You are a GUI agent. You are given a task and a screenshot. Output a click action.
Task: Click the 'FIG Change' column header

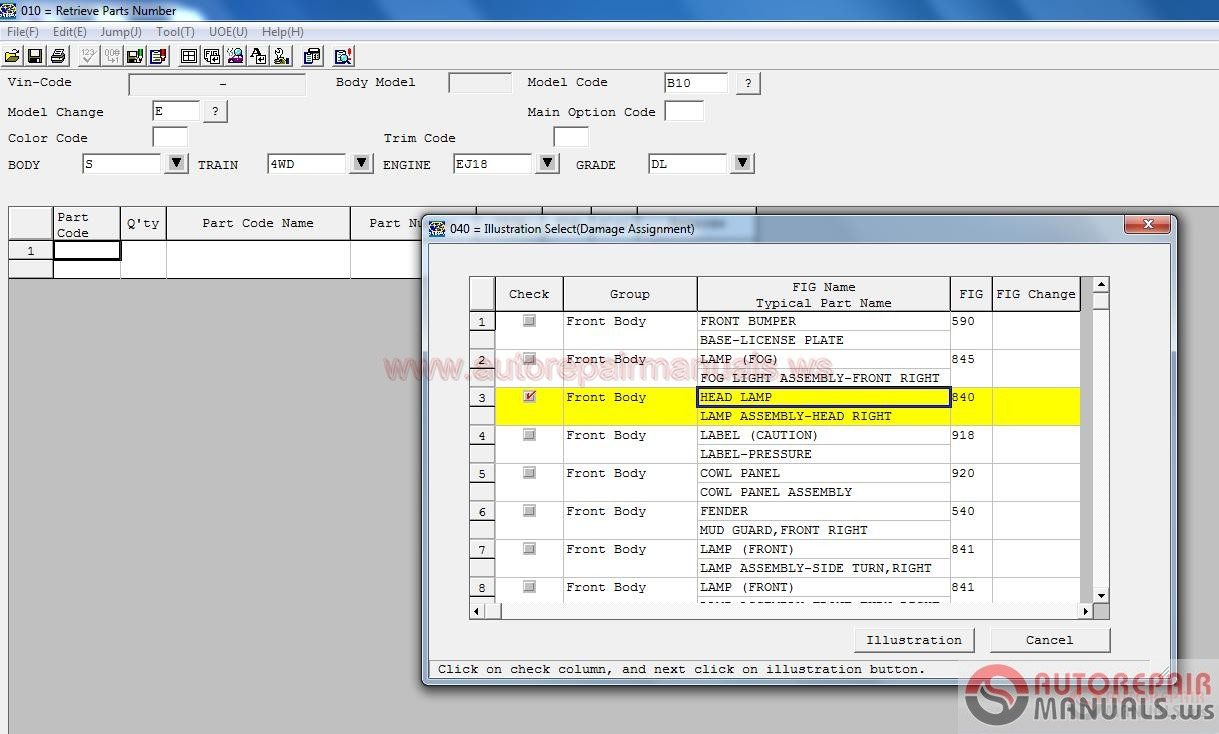[1036, 294]
